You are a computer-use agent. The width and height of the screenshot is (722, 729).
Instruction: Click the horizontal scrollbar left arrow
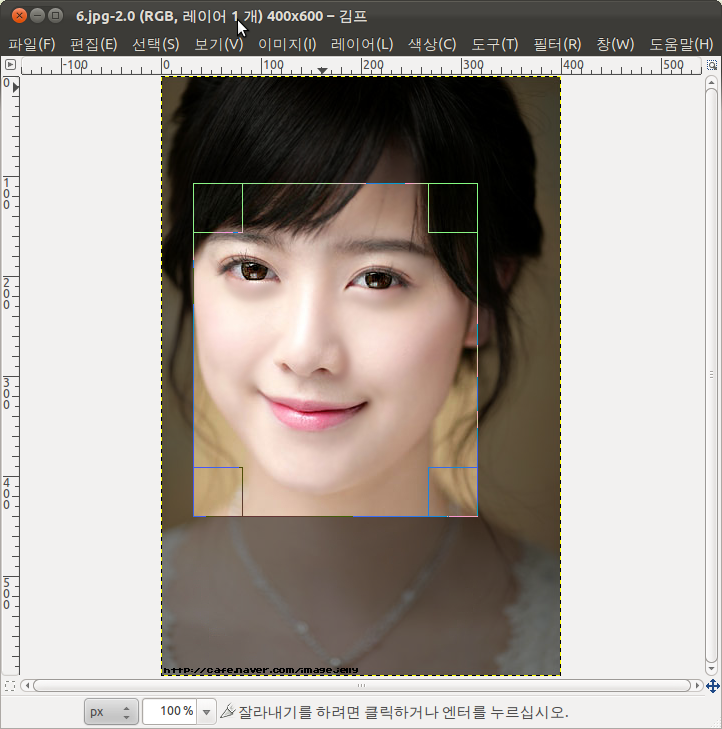[x=27, y=685]
